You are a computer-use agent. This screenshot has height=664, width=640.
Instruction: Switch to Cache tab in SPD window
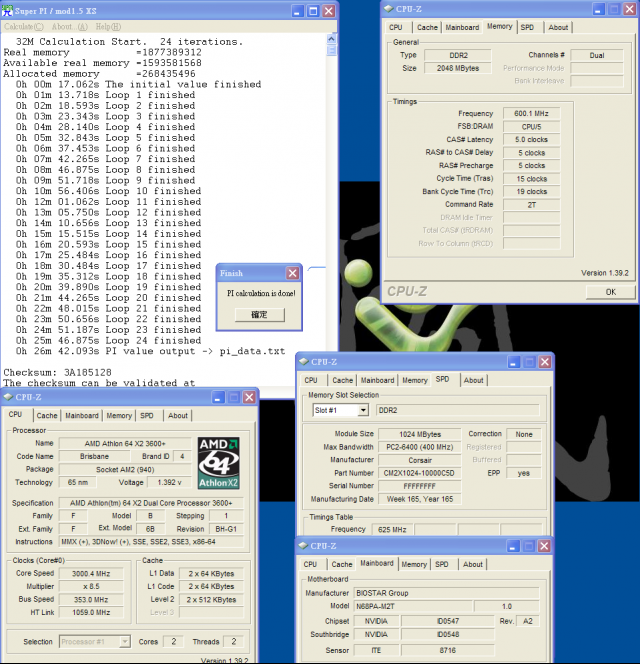coord(342,380)
